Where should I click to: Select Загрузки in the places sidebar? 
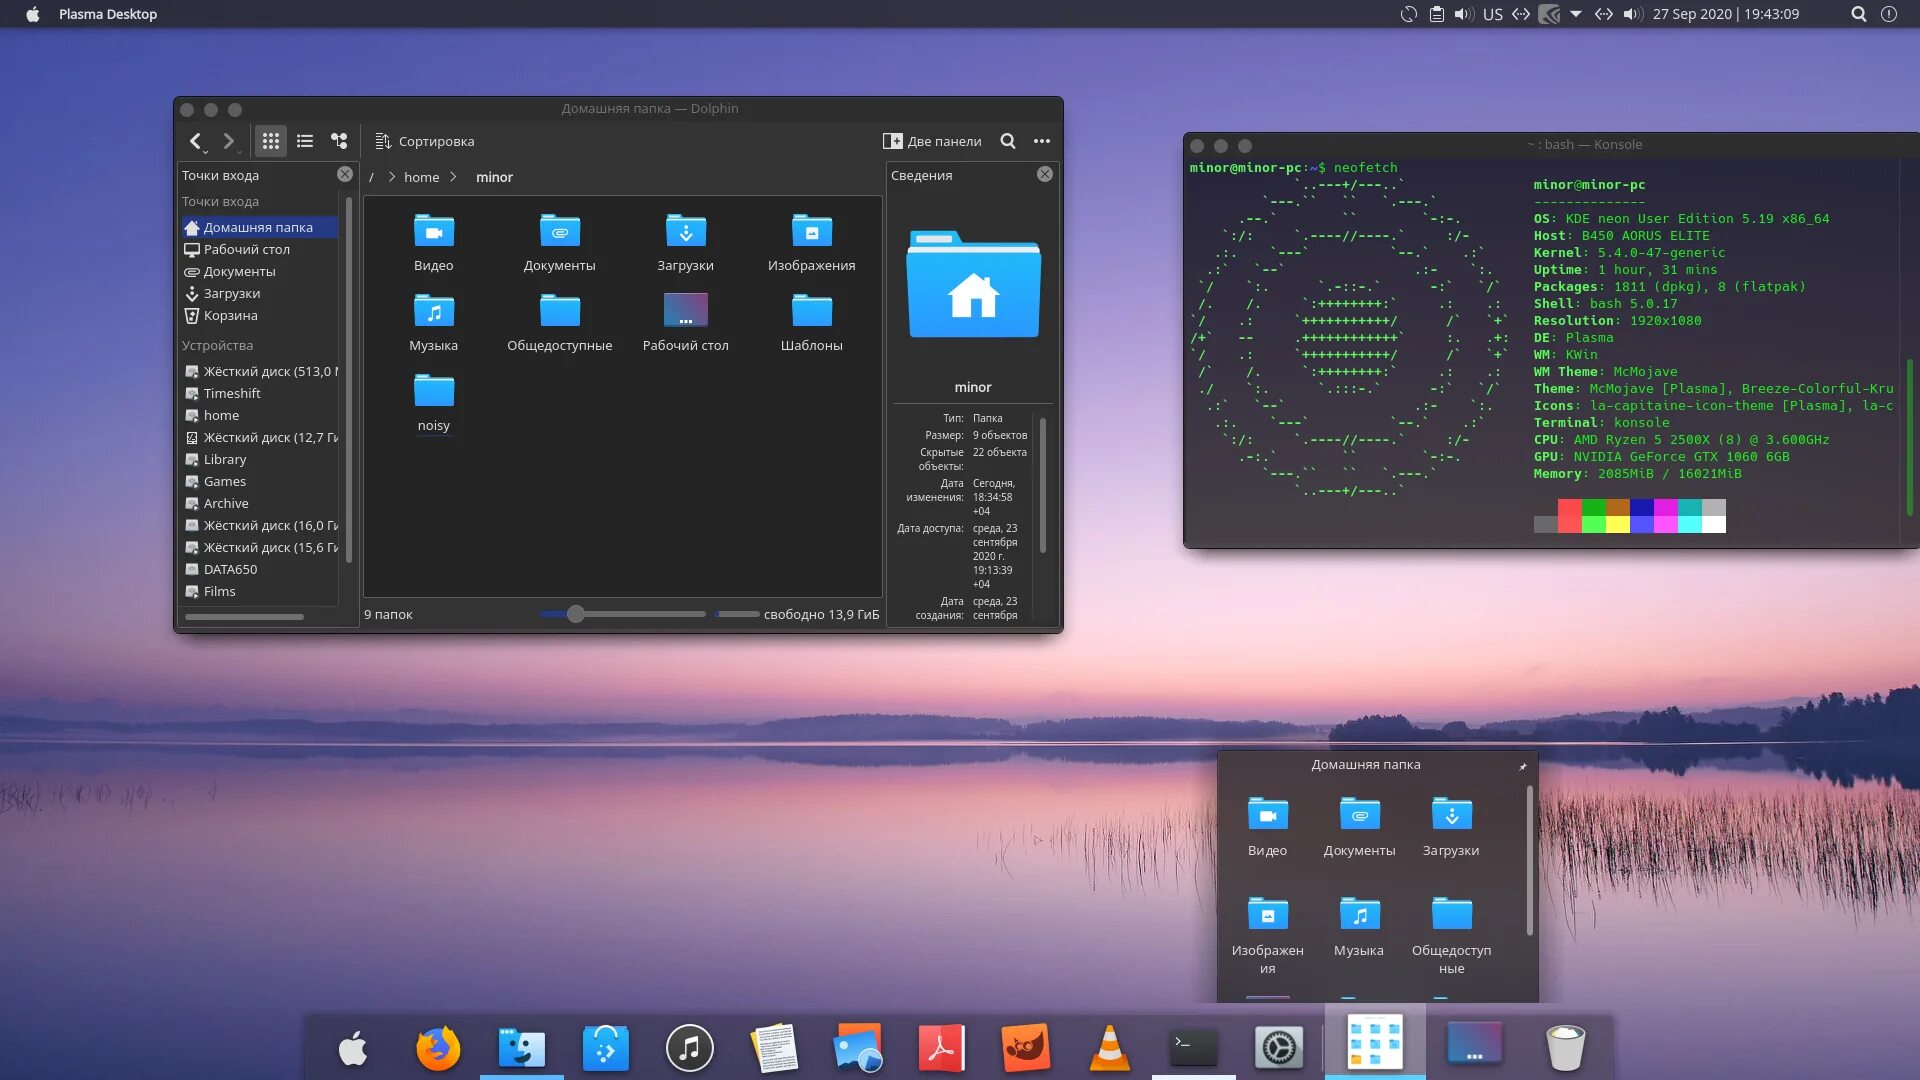(x=231, y=293)
